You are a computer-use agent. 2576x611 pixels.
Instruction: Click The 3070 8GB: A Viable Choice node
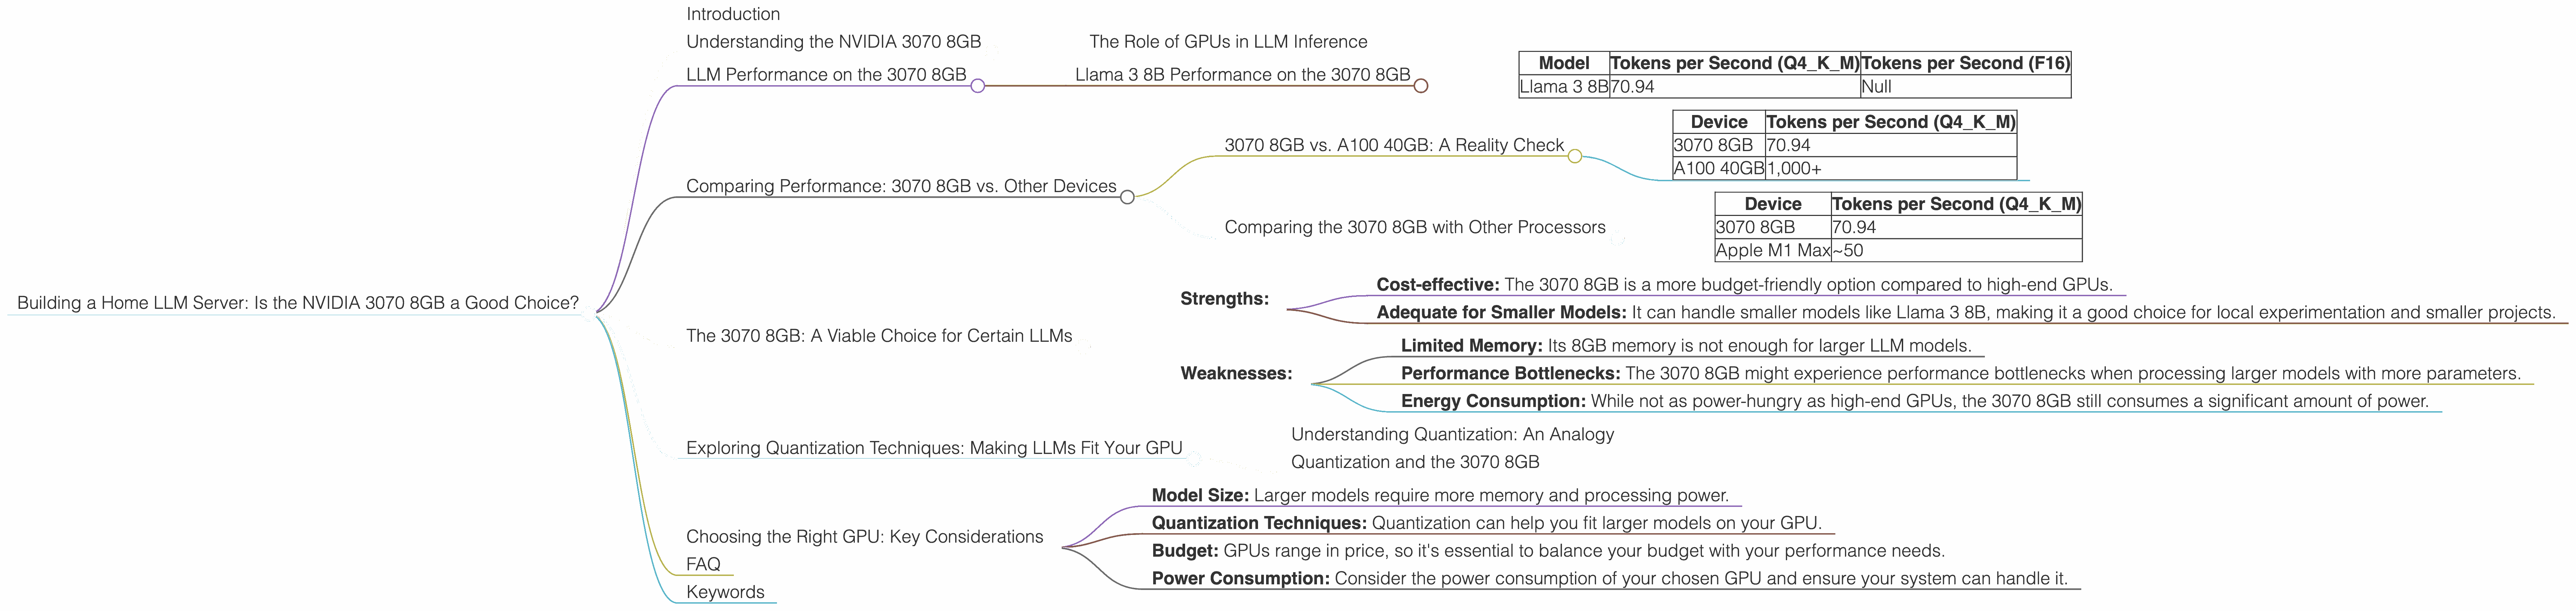878,336
